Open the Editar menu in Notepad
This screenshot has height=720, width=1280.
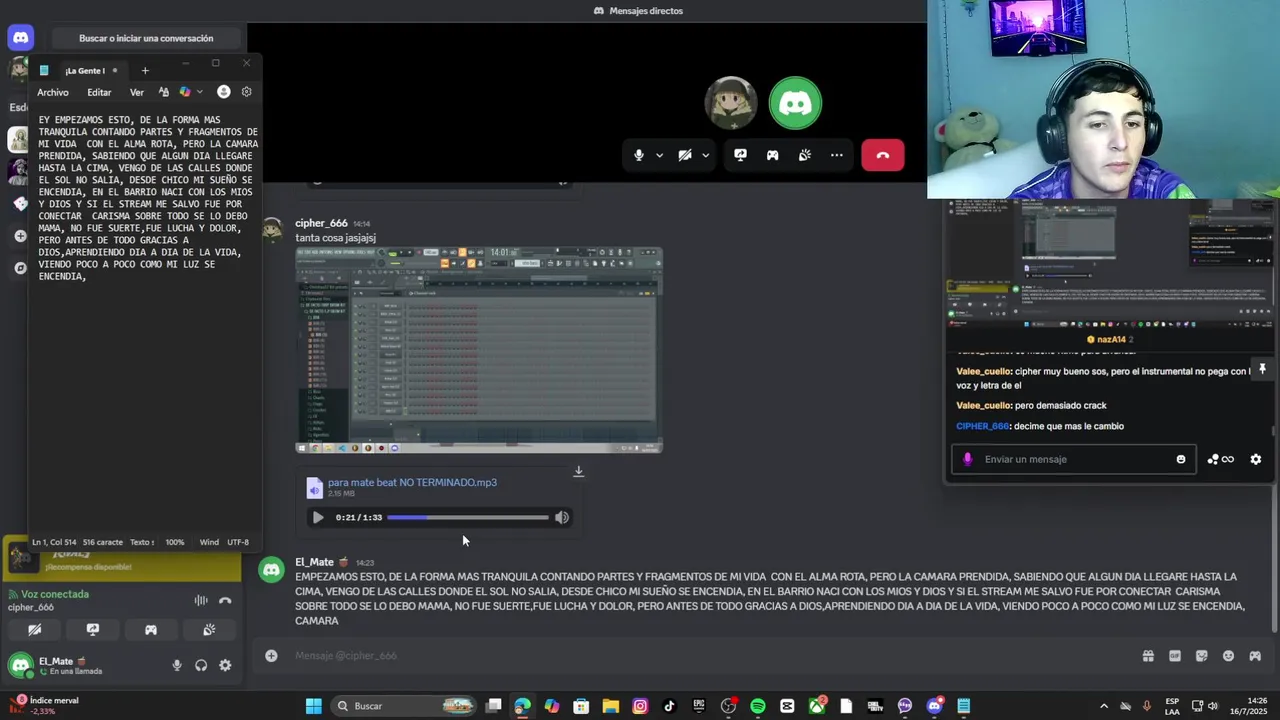[x=99, y=92]
